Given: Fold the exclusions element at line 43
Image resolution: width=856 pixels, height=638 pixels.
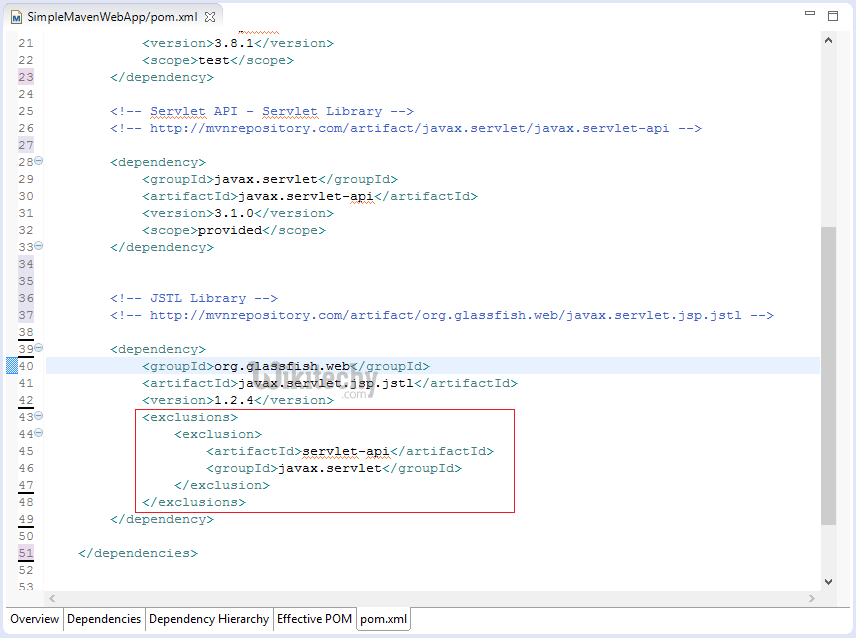Looking at the screenshot, I should (39, 416).
